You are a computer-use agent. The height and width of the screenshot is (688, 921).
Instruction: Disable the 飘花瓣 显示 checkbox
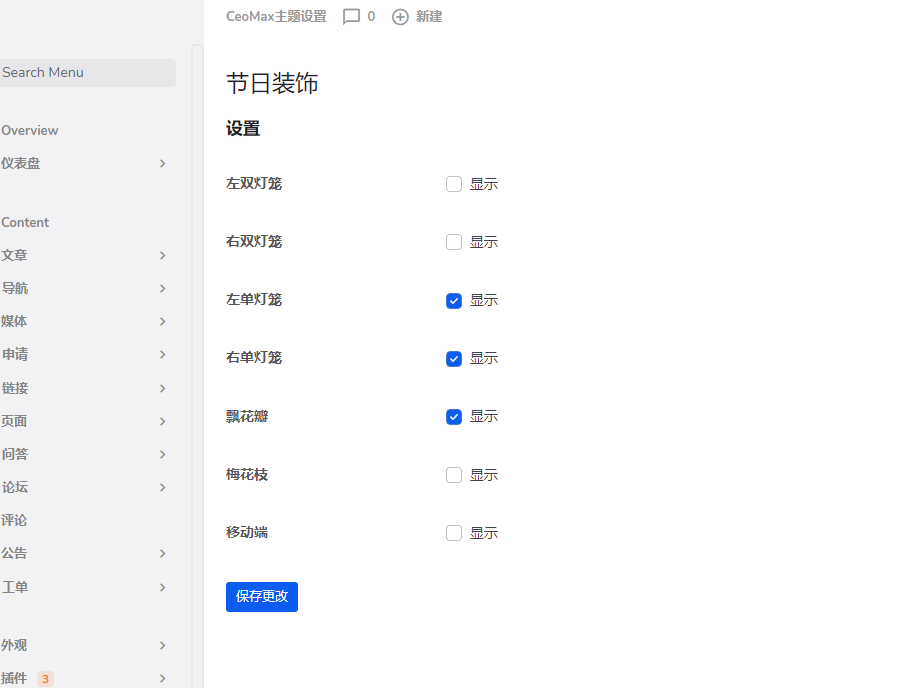click(x=454, y=417)
